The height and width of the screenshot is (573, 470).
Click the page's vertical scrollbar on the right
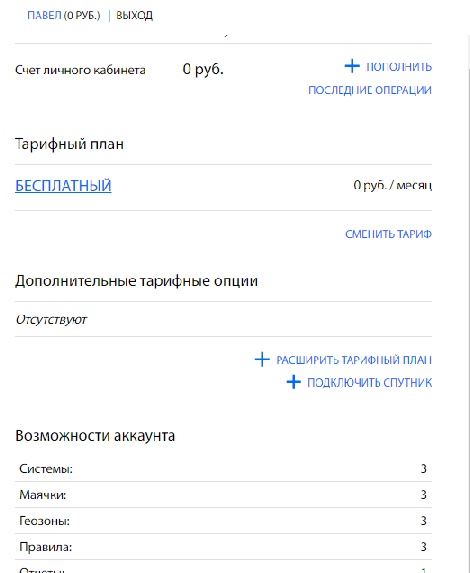click(x=469, y=304)
